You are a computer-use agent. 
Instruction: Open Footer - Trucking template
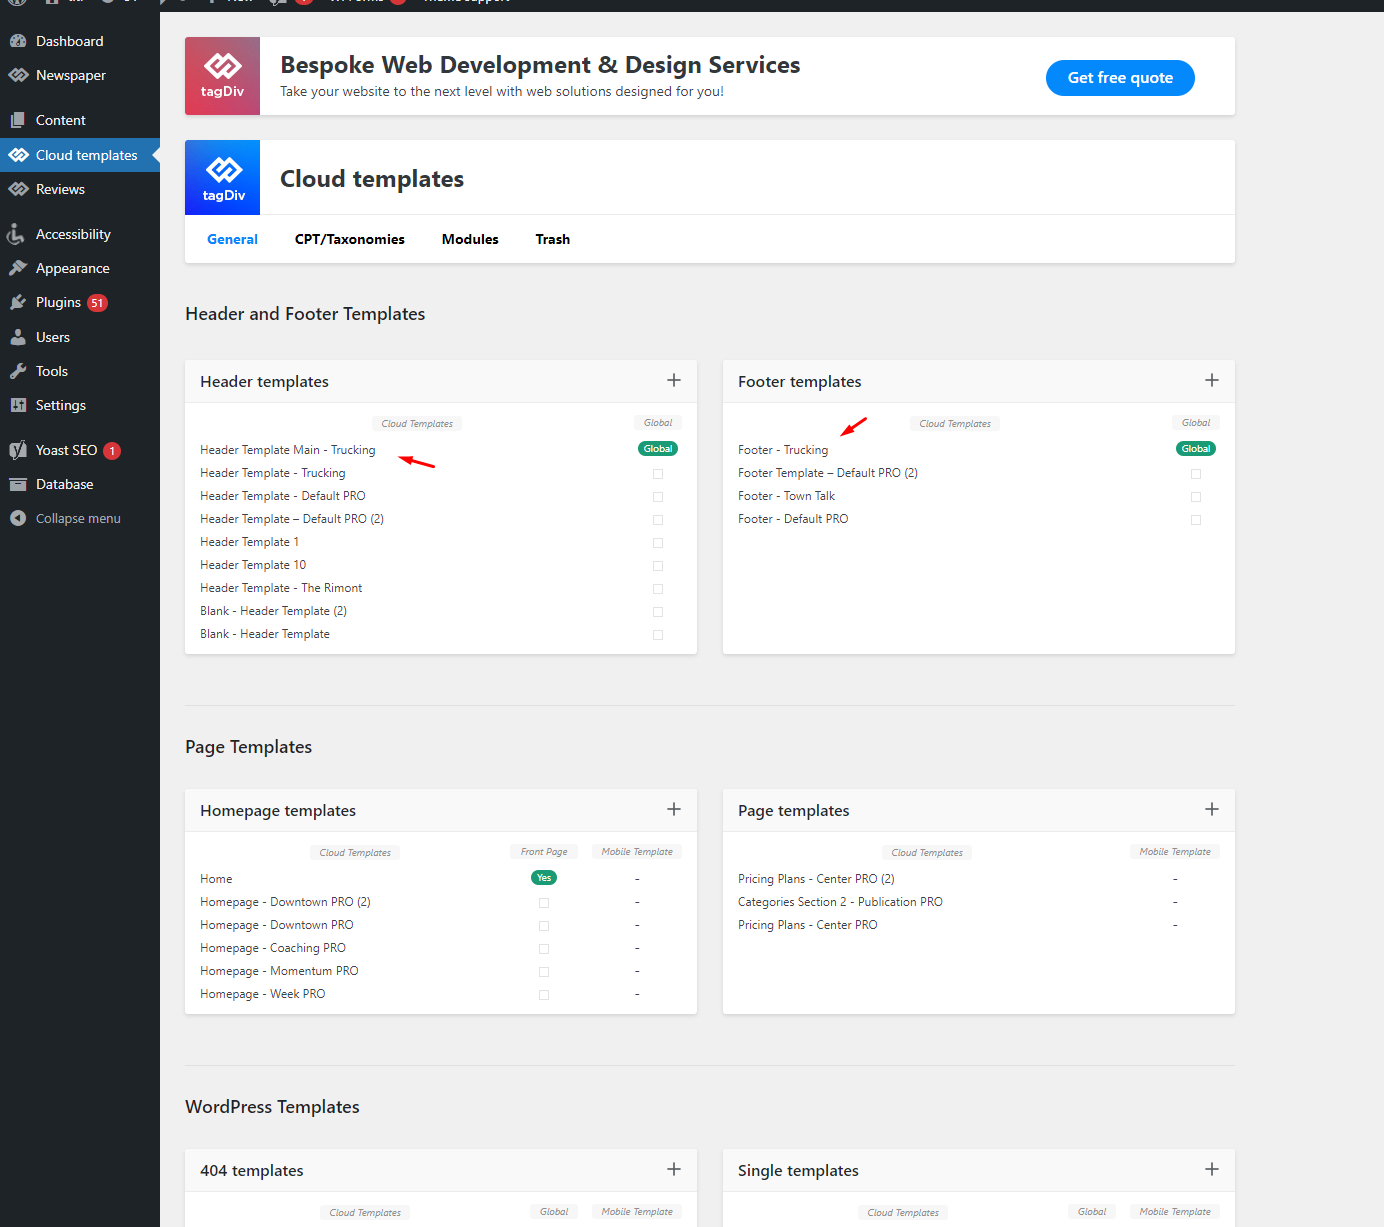(783, 450)
